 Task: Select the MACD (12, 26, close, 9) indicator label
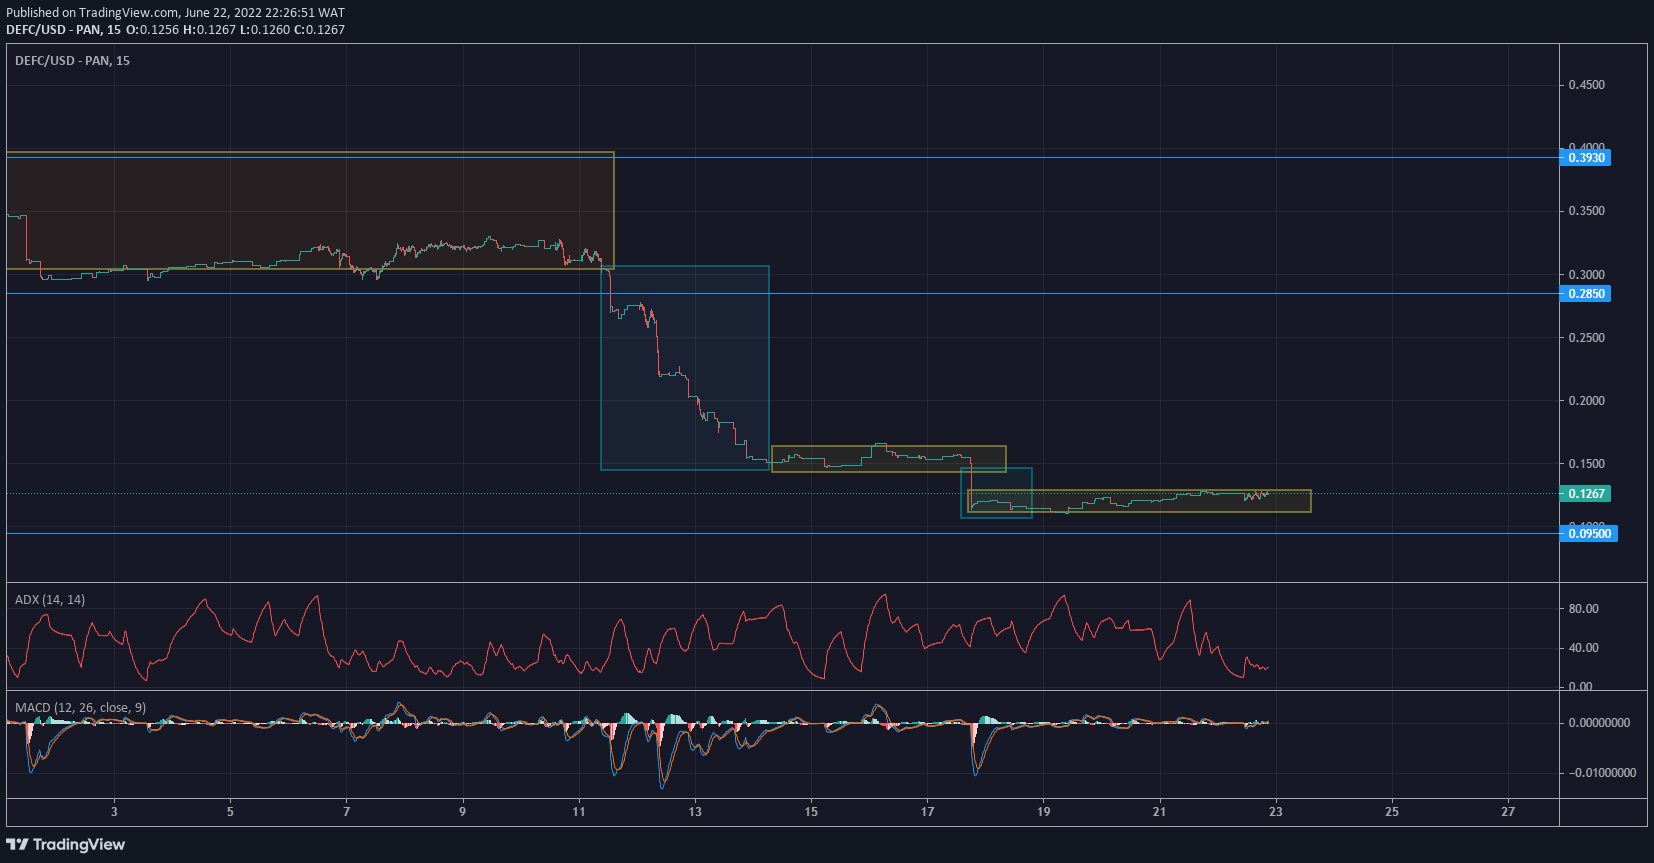point(80,708)
